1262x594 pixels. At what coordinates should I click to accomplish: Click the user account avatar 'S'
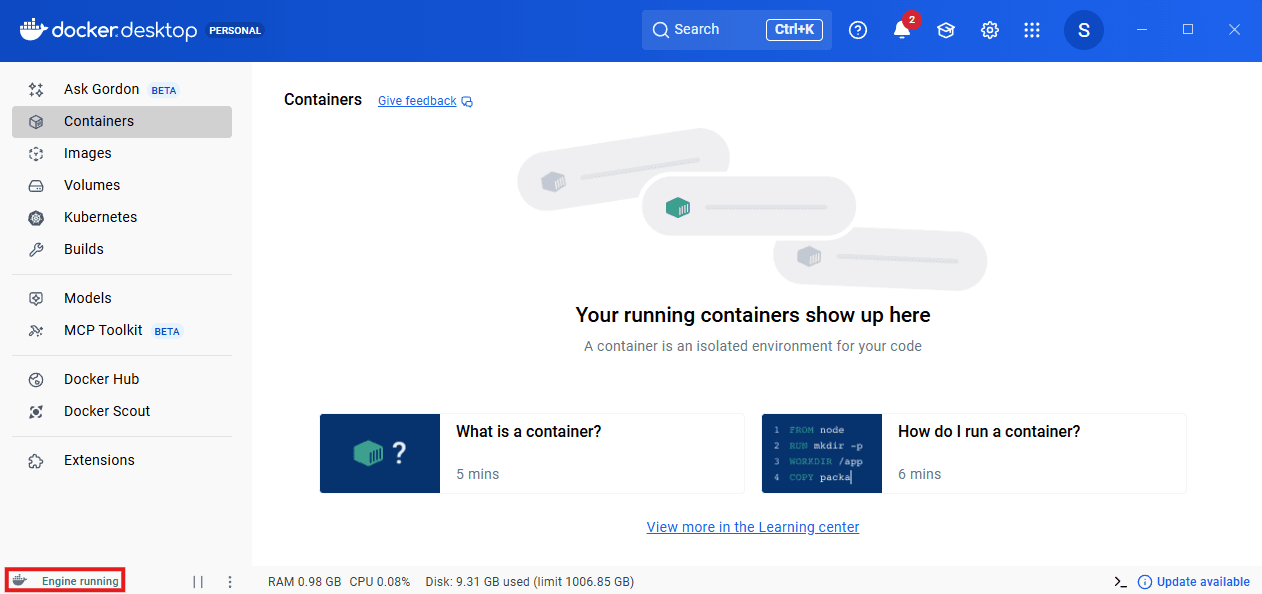[1084, 30]
